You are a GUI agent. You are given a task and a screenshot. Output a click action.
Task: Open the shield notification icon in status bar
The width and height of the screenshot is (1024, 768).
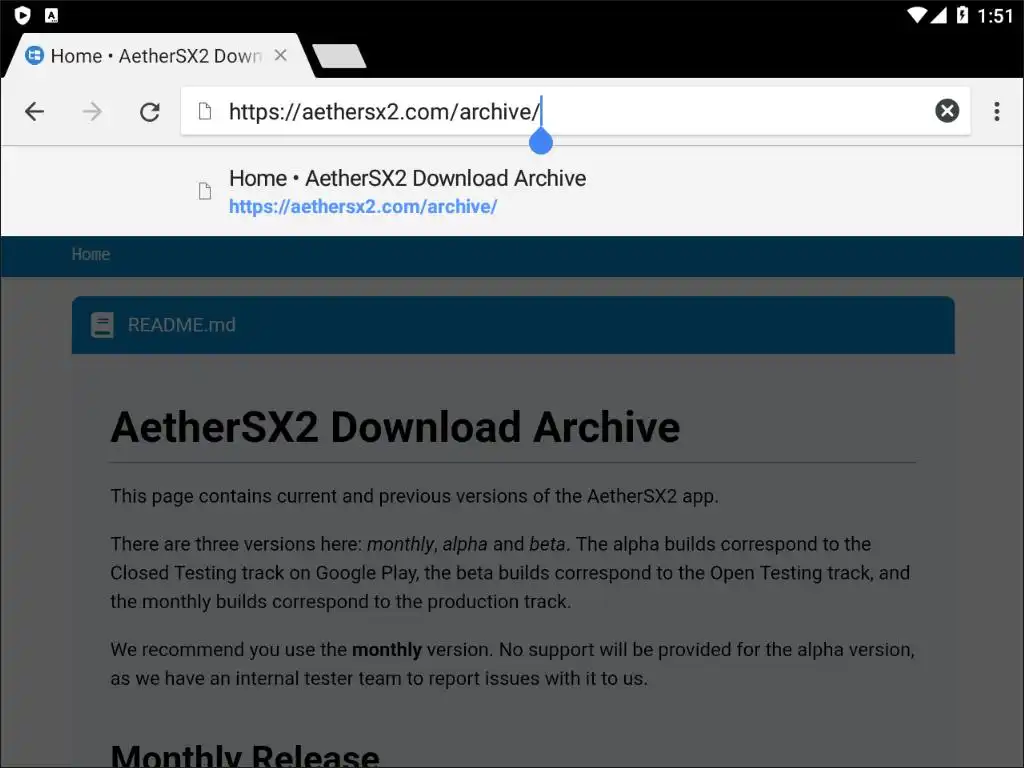[x=22, y=14]
